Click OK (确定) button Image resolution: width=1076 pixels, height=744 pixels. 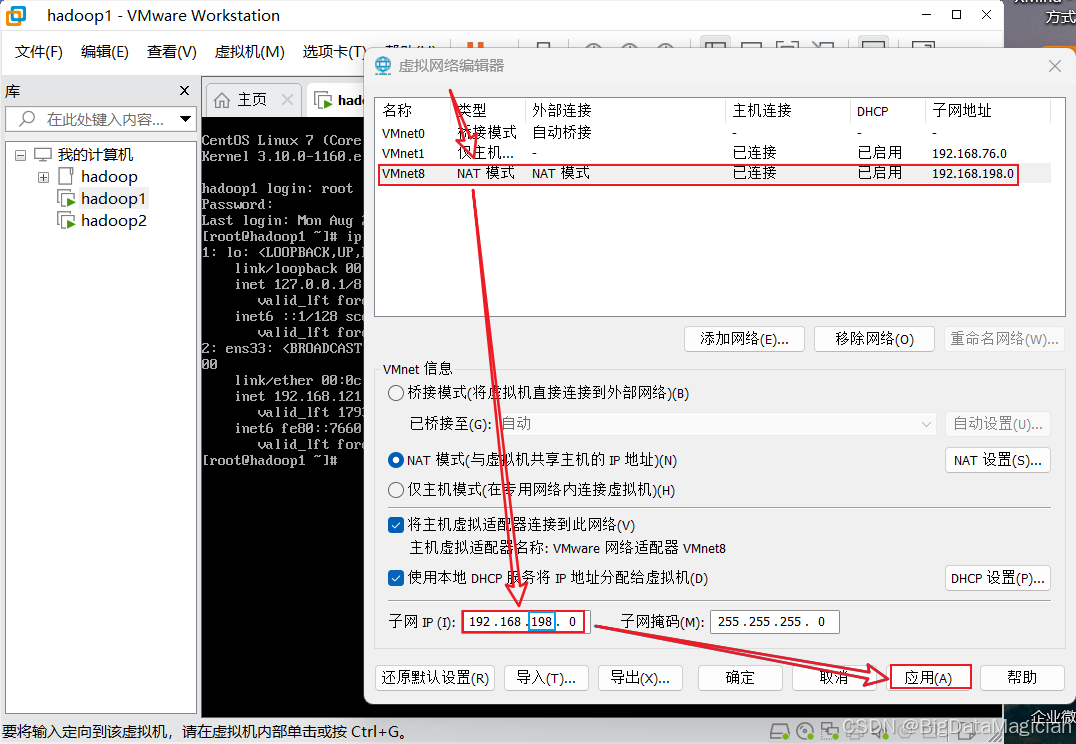click(740, 677)
